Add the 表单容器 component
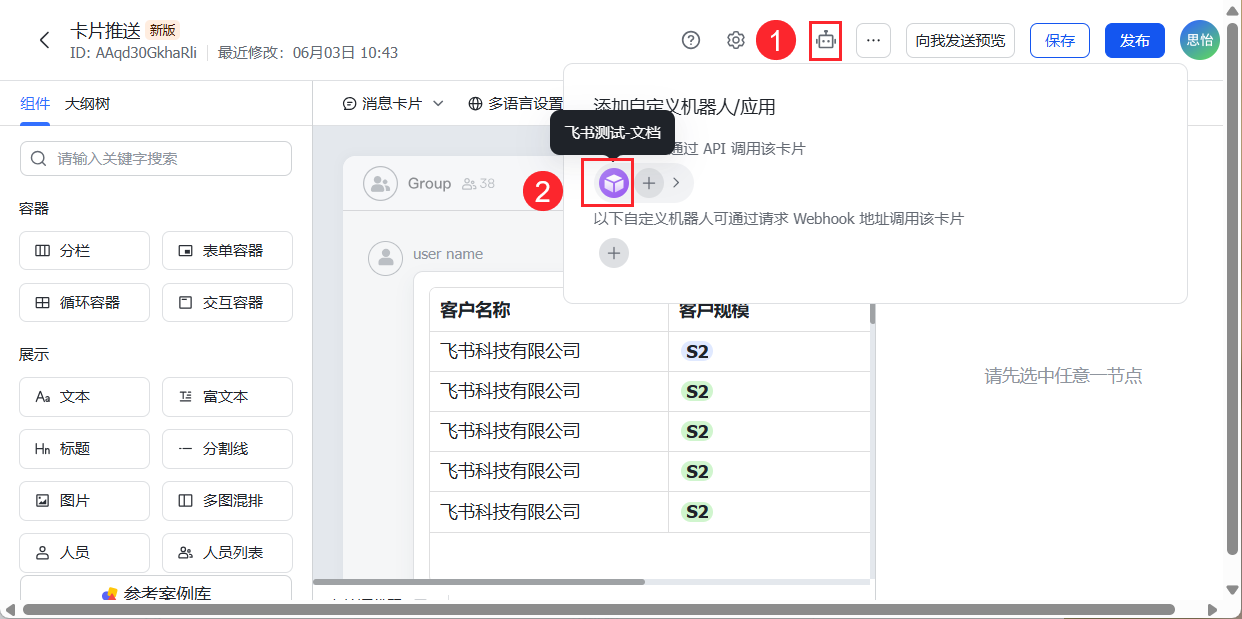The image size is (1242, 619). click(227, 251)
